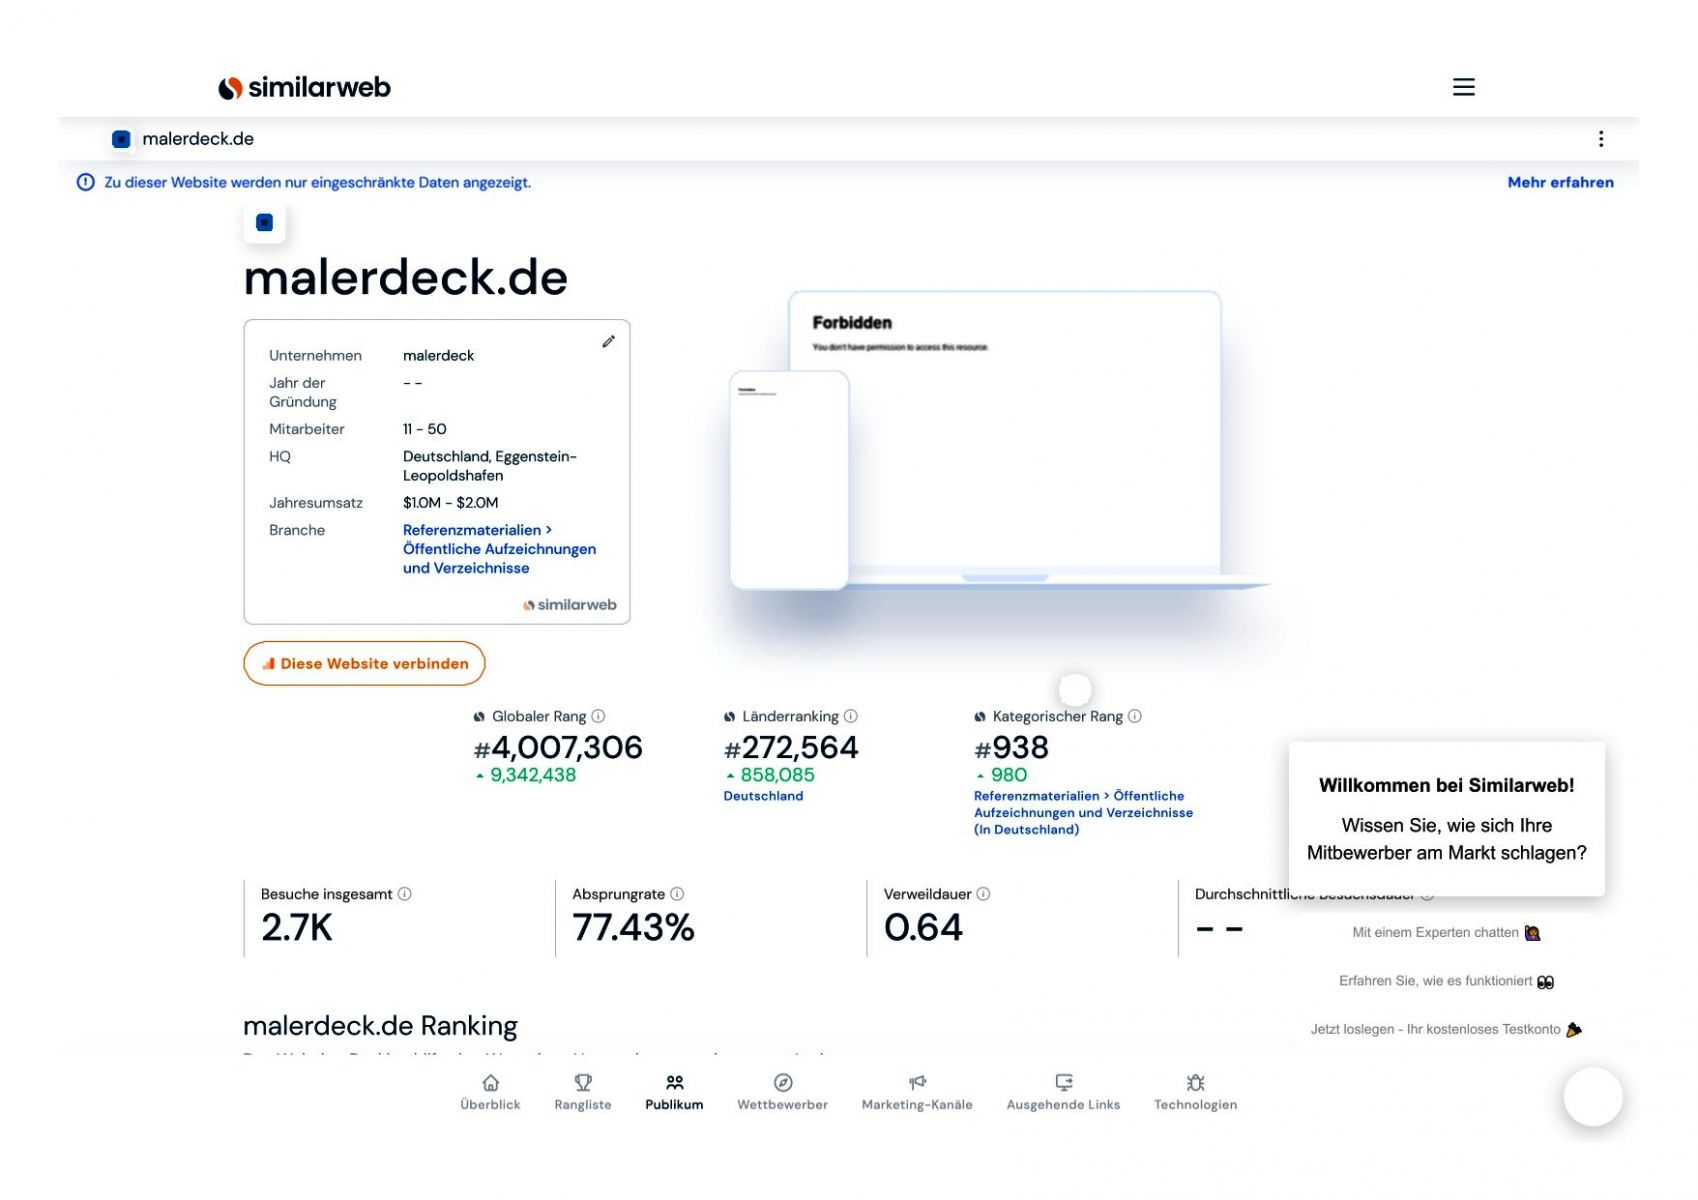
Task: Click the Mitarbeiter value 11 - 50
Action: [x=424, y=429]
